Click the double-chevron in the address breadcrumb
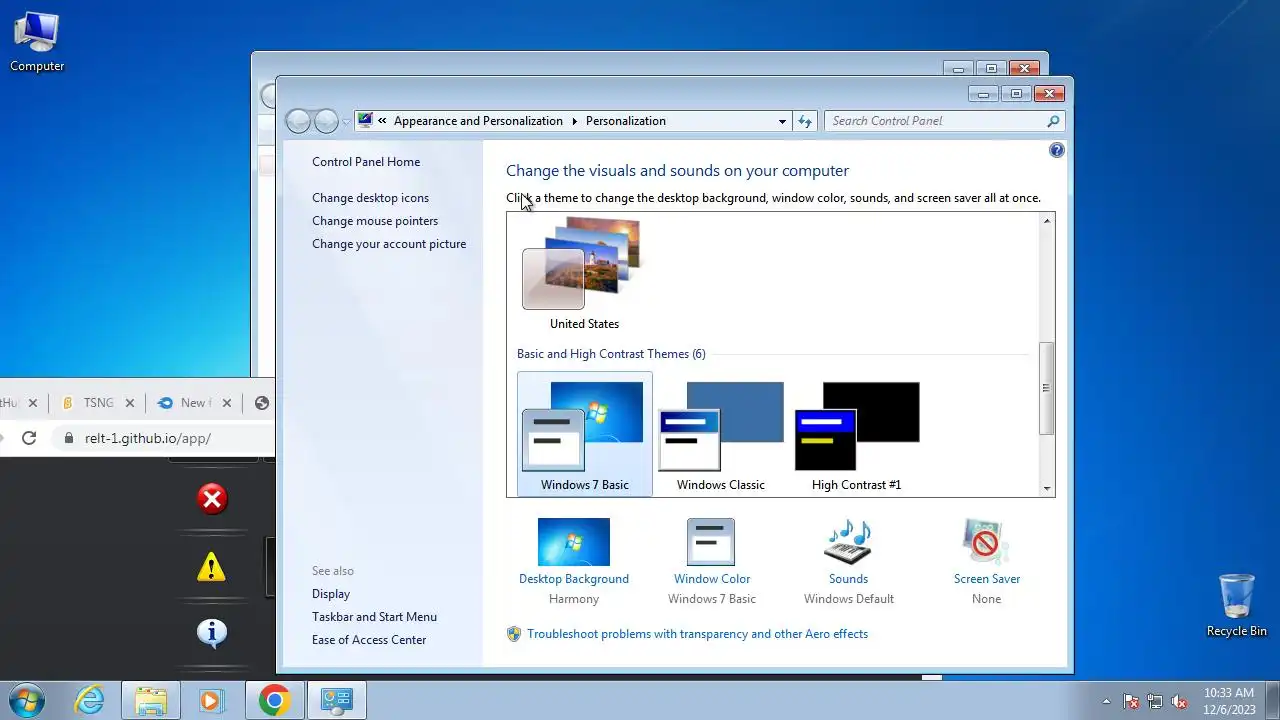The height and width of the screenshot is (720, 1280). point(382,121)
